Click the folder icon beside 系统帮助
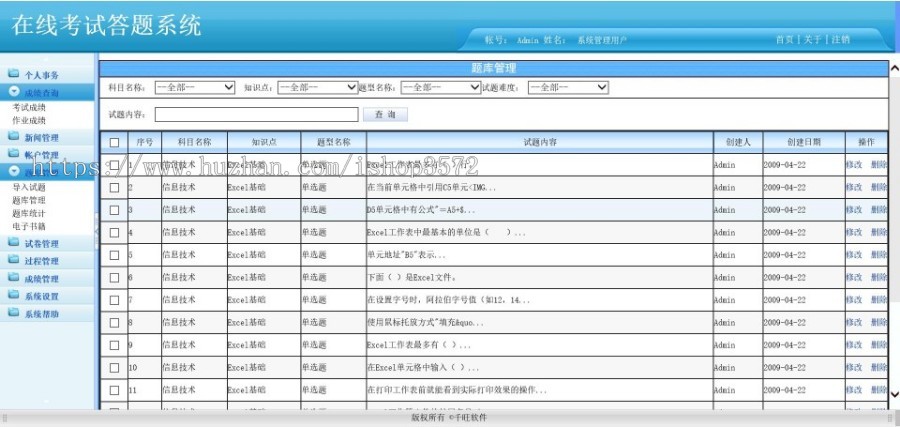 [x=14, y=313]
